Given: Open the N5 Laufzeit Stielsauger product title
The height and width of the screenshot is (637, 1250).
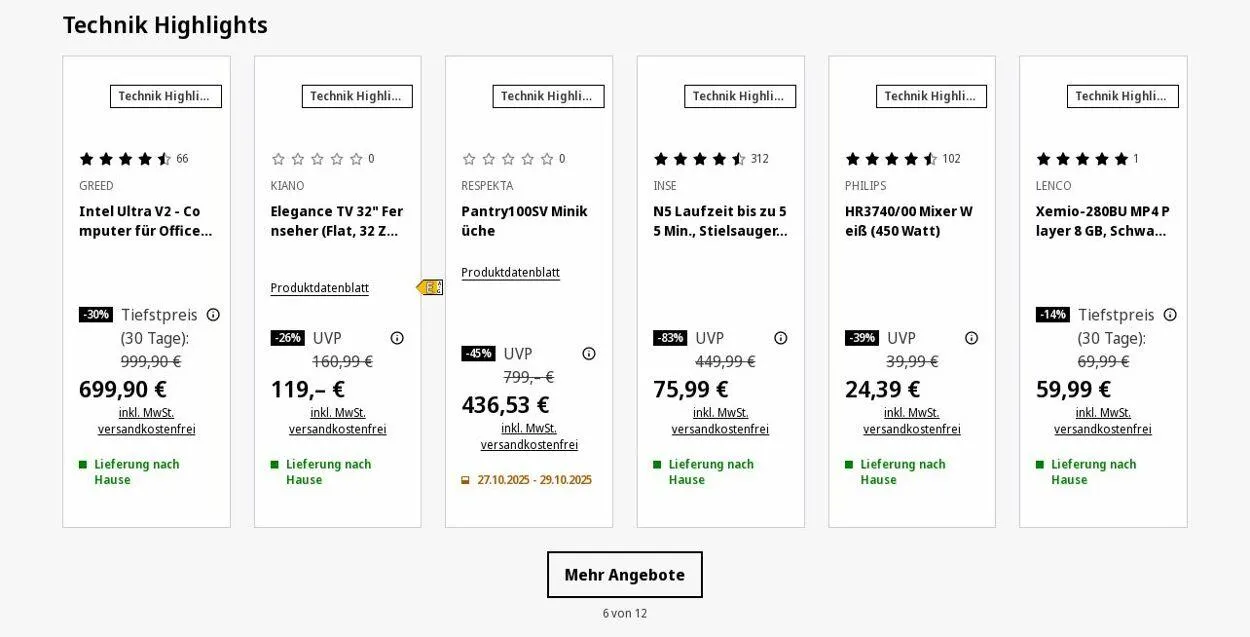Looking at the screenshot, I should [720, 221].
